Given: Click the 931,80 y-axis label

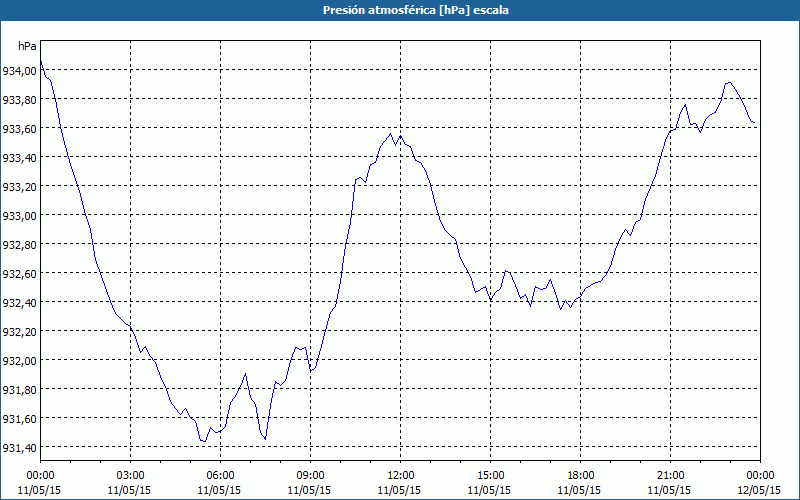Looking at the screenshot, I should 19,389.
